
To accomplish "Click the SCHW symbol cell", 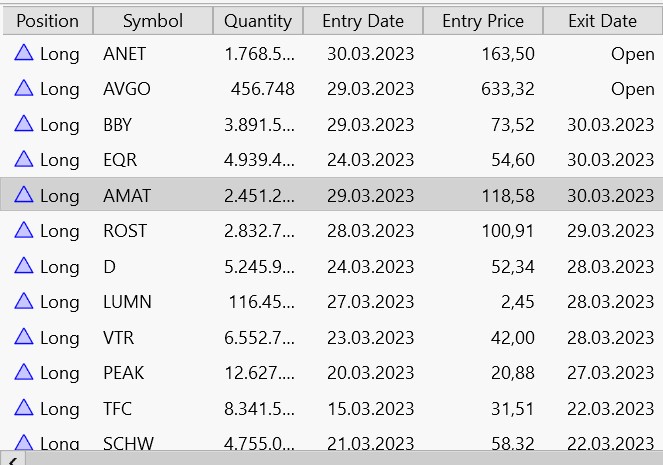I will click(x=128, y=443).
